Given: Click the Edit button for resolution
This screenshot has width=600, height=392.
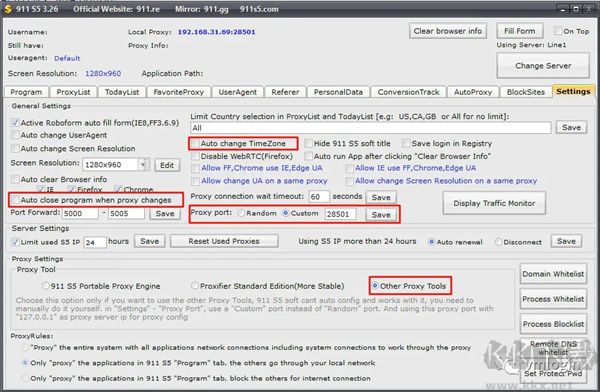Looking at the screenshot, I should [167, 165].
